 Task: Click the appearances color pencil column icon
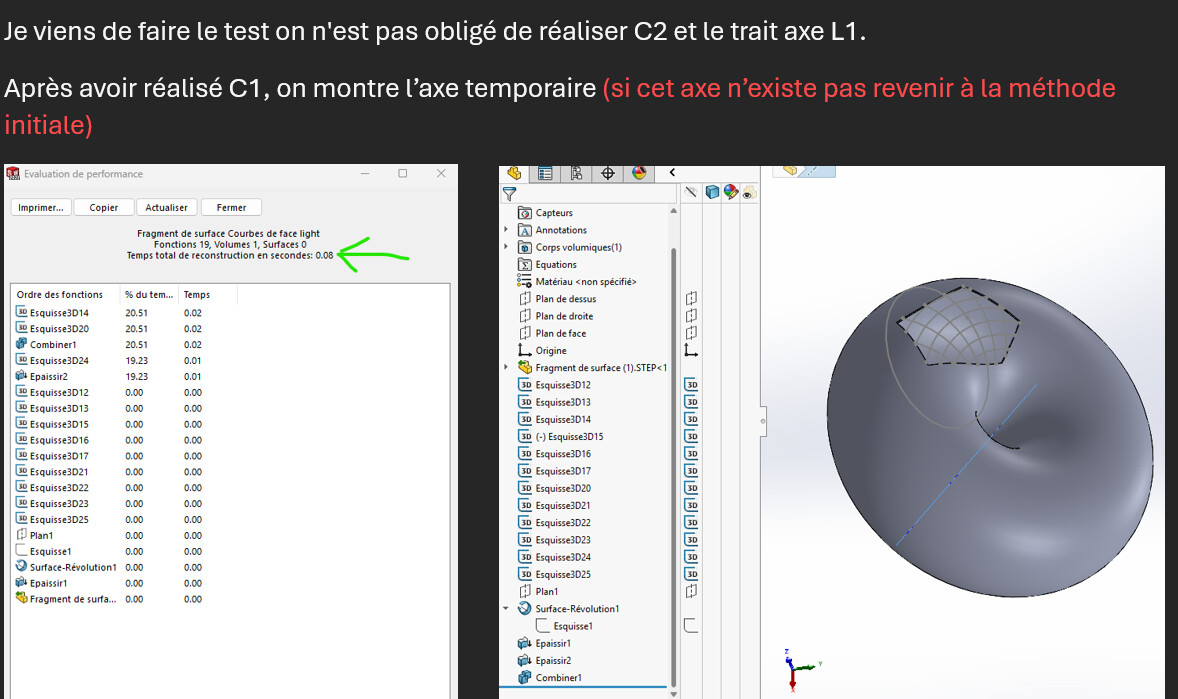730,192
